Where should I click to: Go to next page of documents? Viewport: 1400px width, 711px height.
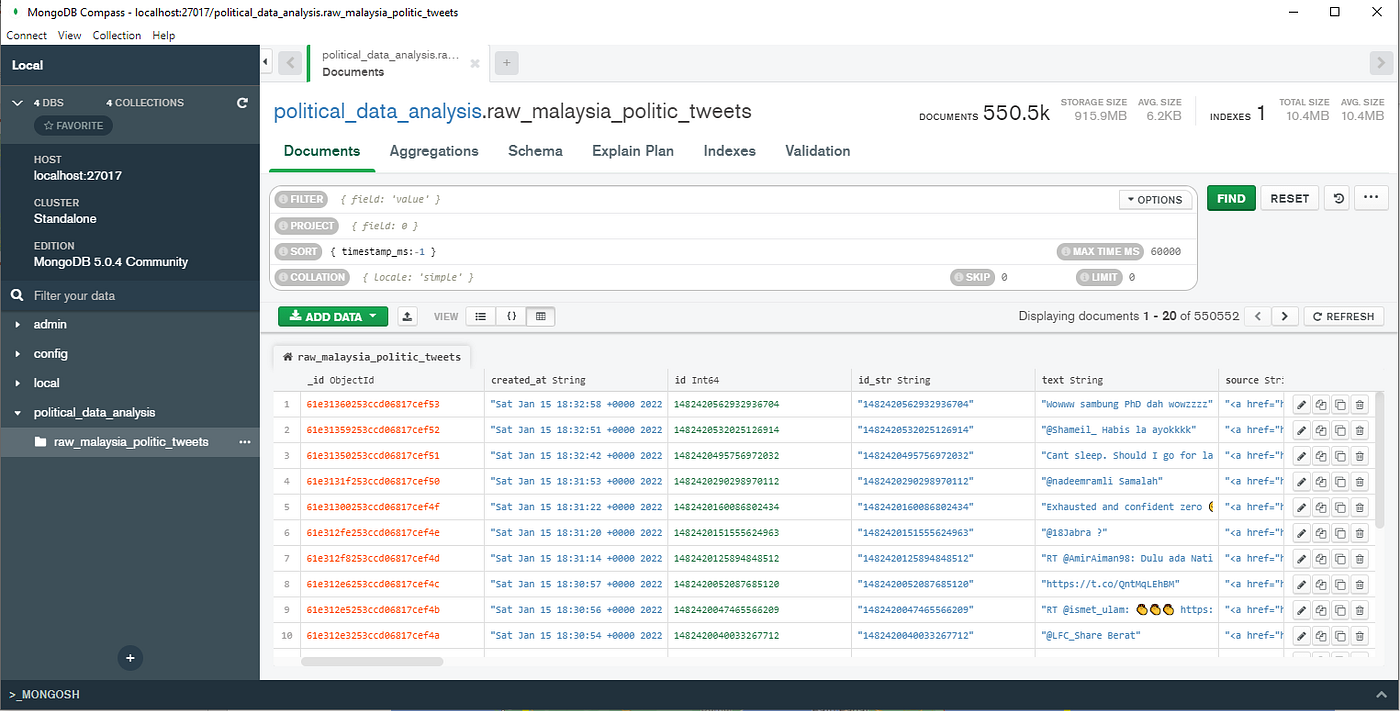1286,316
